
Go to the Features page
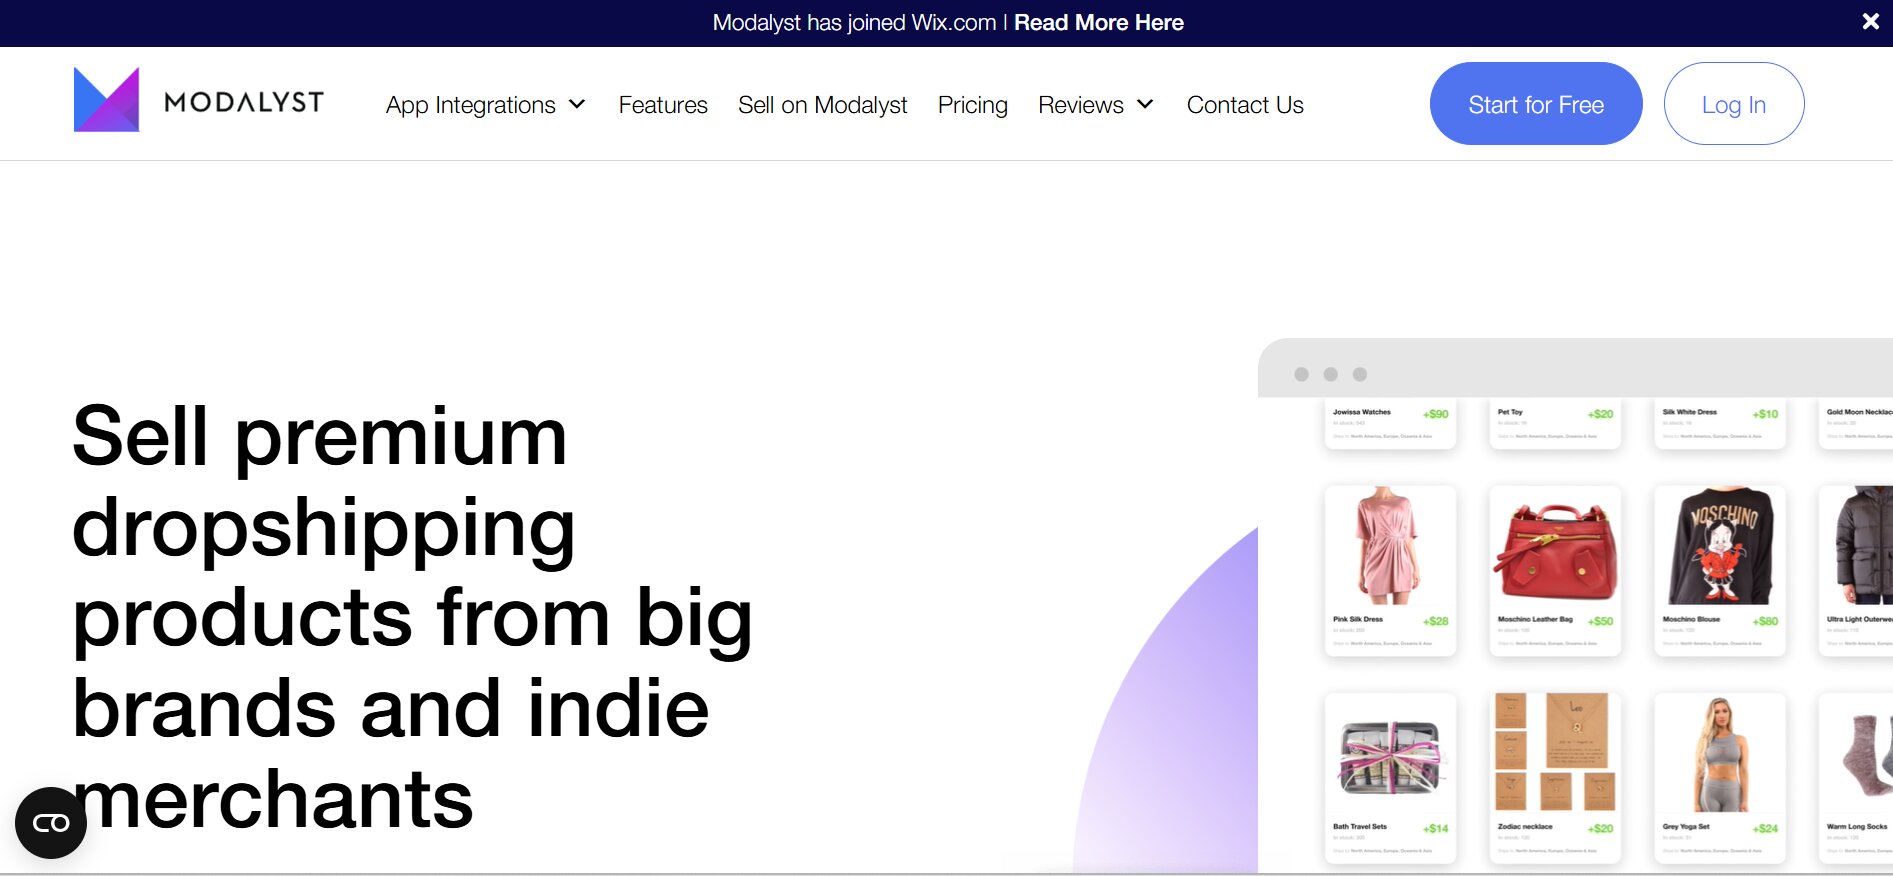click(x=663, y=105)
